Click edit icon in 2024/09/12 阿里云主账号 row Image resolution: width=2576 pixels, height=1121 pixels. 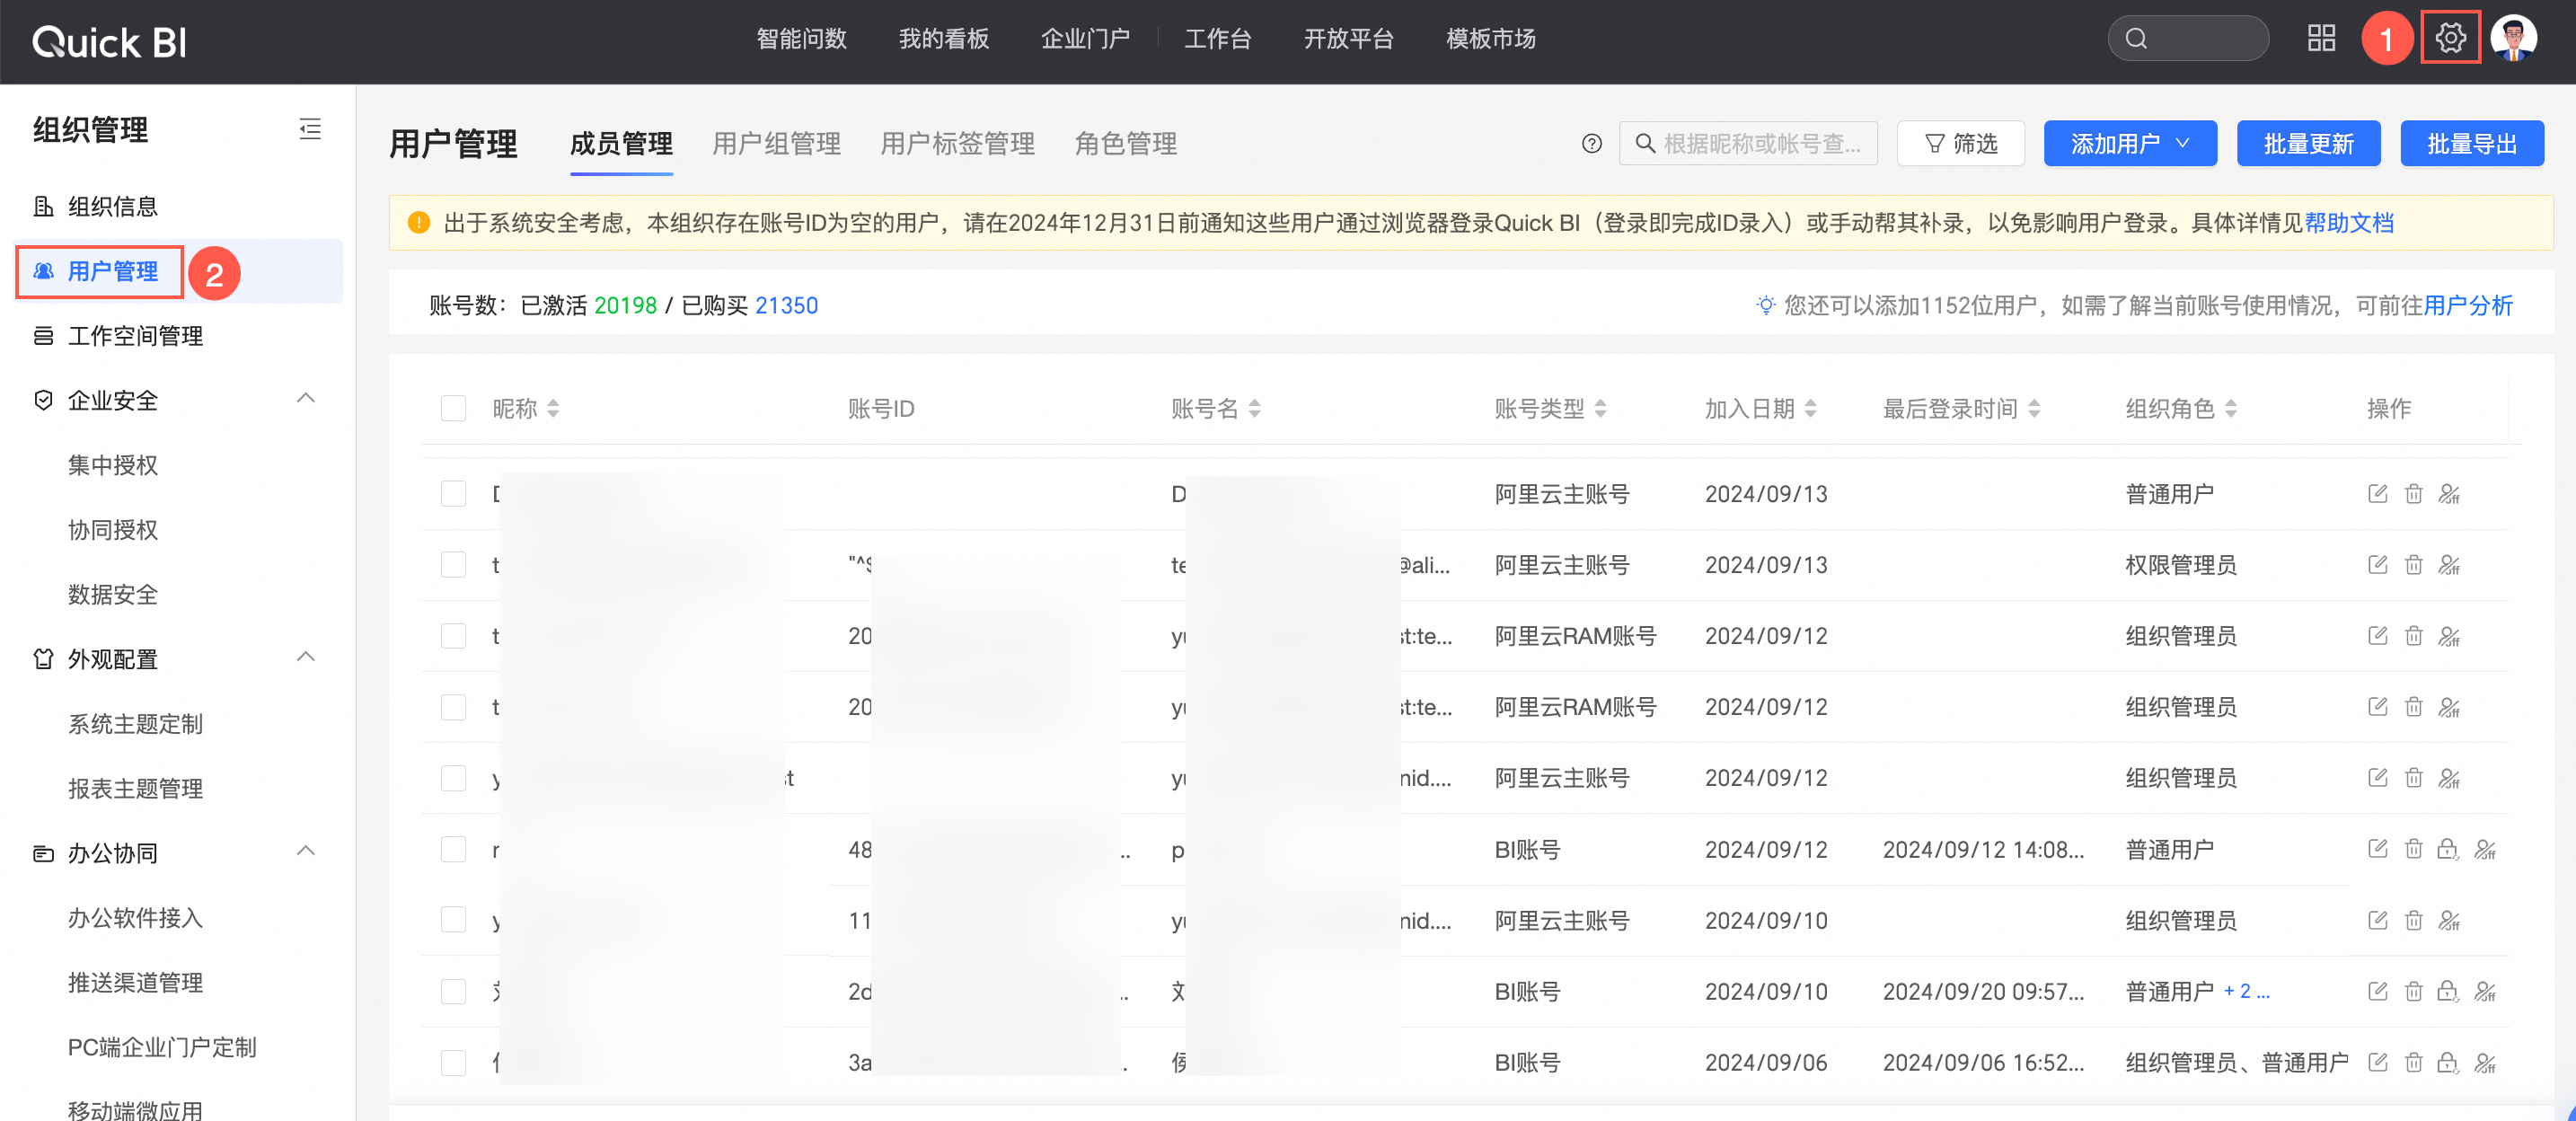[x=2378, y=777]
